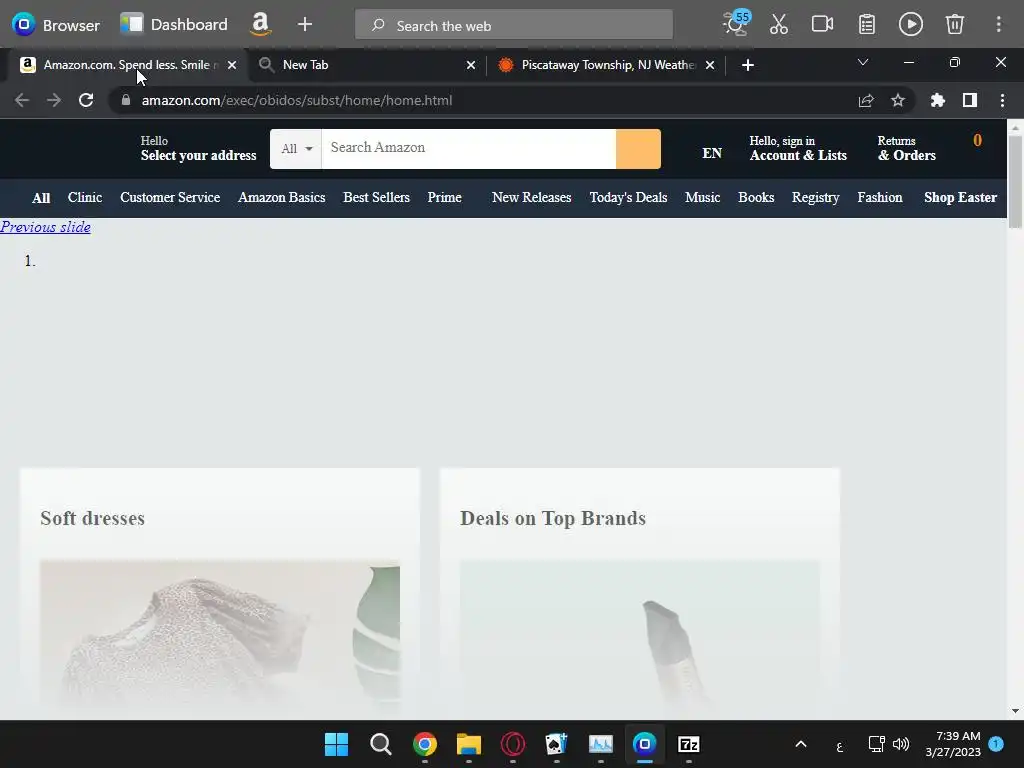This screenshot has width=1024, height=768.
Task: View site info via the lock icon
Action: click(x=126, y=100)
